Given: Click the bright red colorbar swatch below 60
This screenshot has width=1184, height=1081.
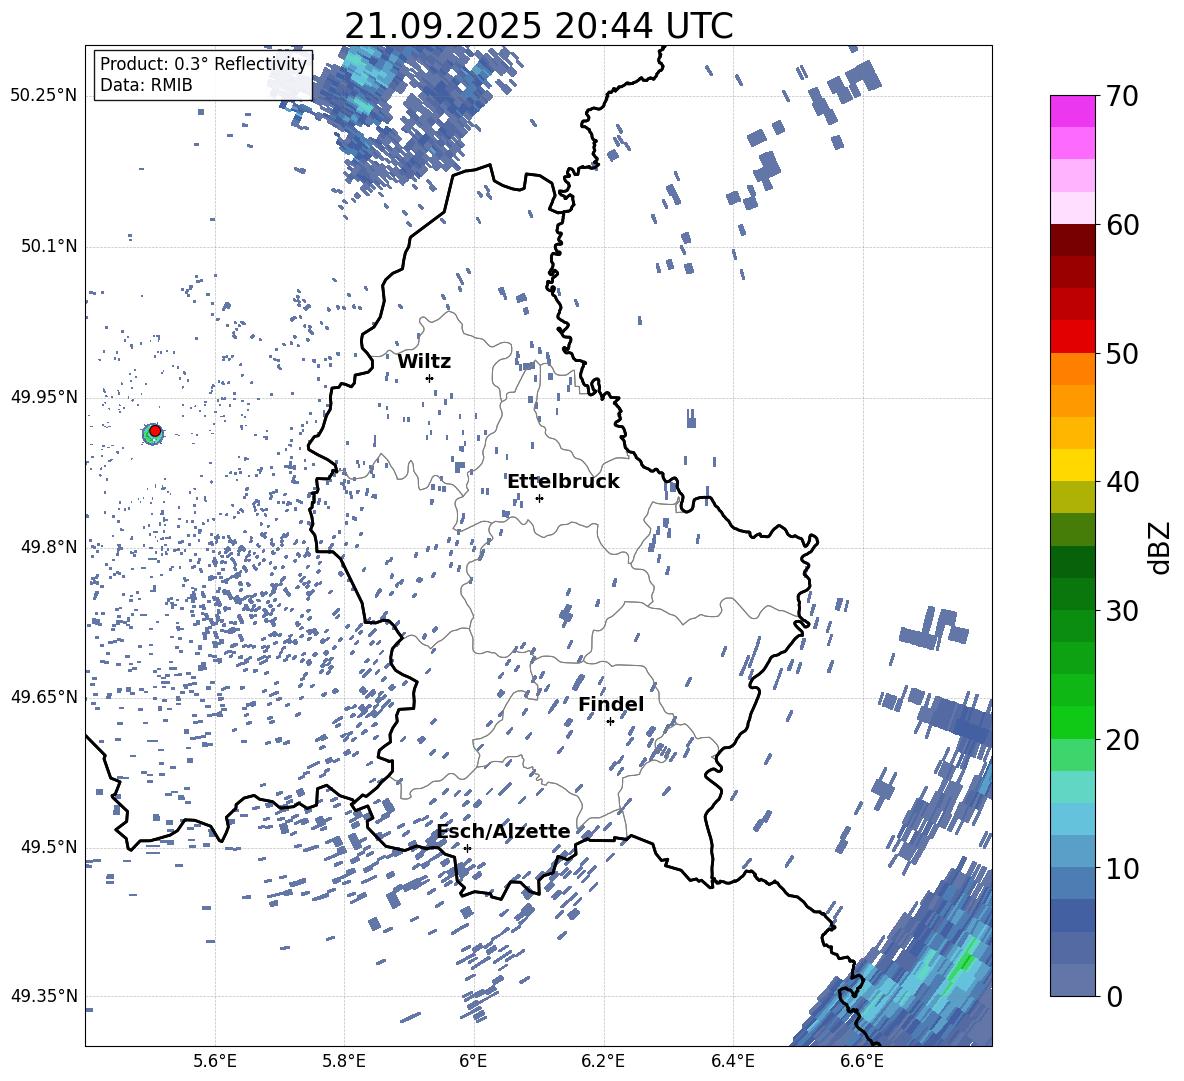Looking at the screenshot, I should point(1072,337).
